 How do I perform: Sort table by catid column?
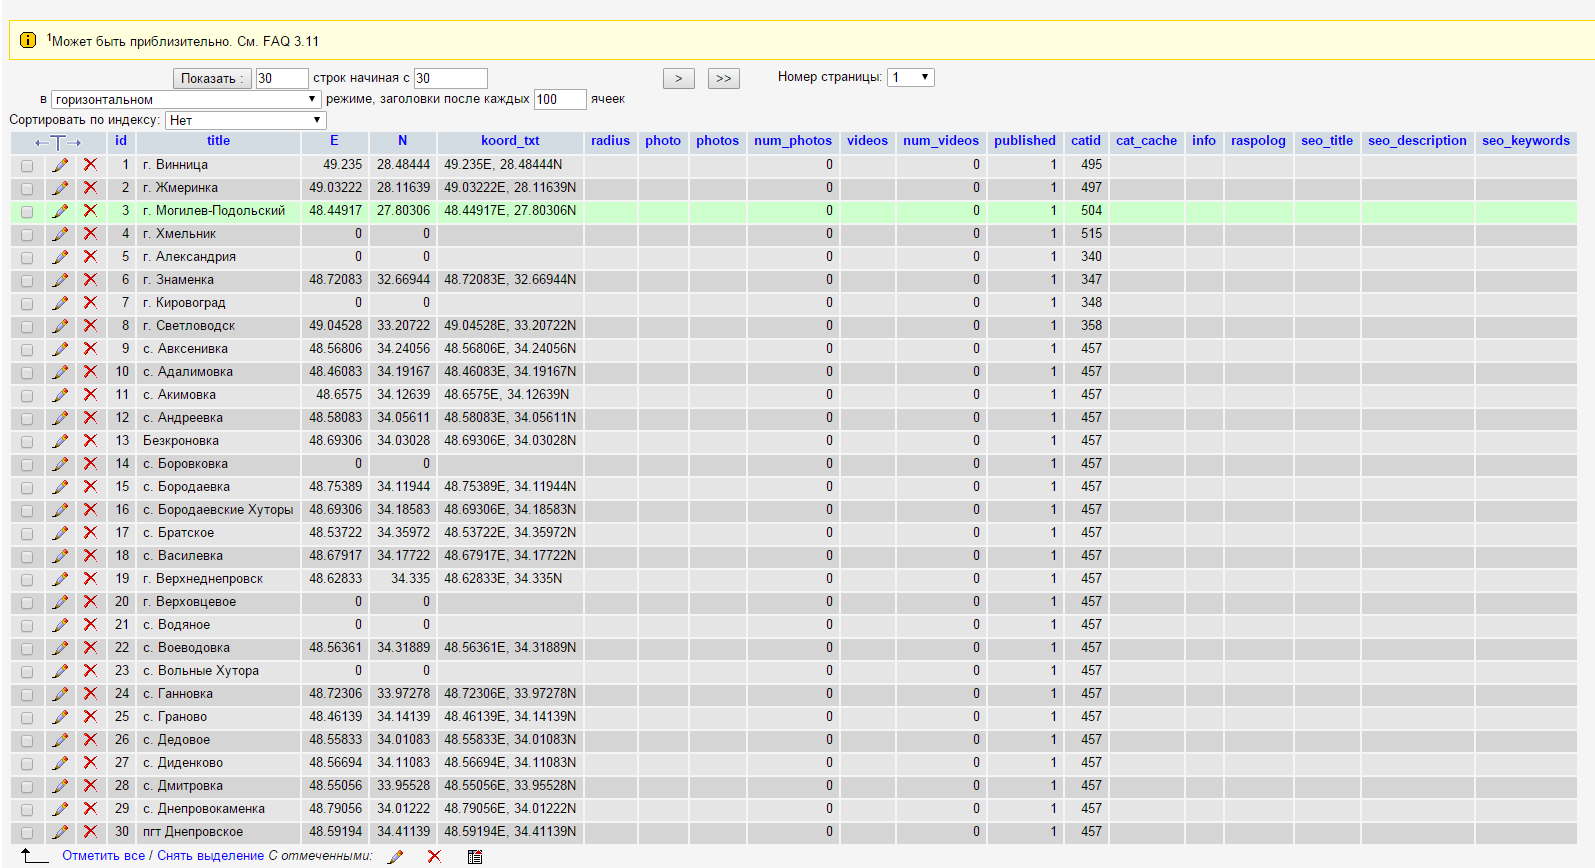tap(1086, 141)
